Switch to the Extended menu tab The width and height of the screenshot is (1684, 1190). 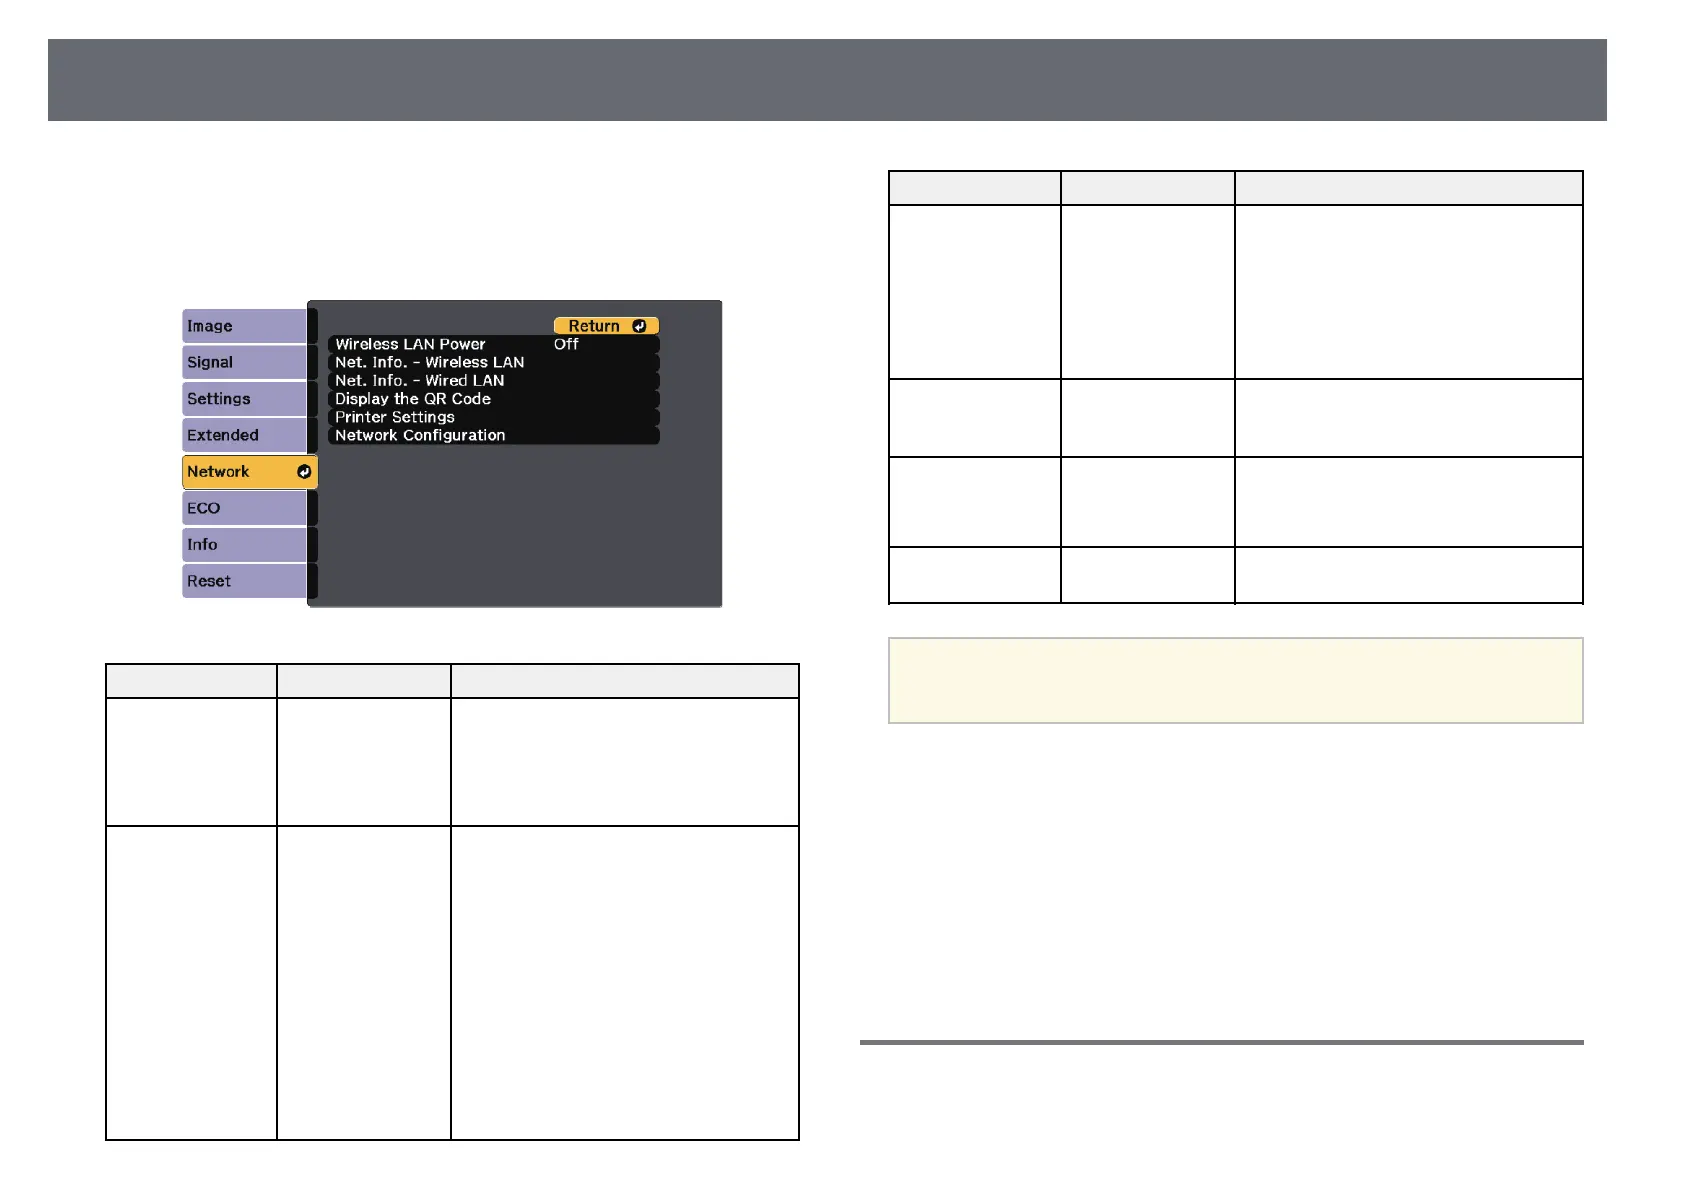tap(244, 435)
